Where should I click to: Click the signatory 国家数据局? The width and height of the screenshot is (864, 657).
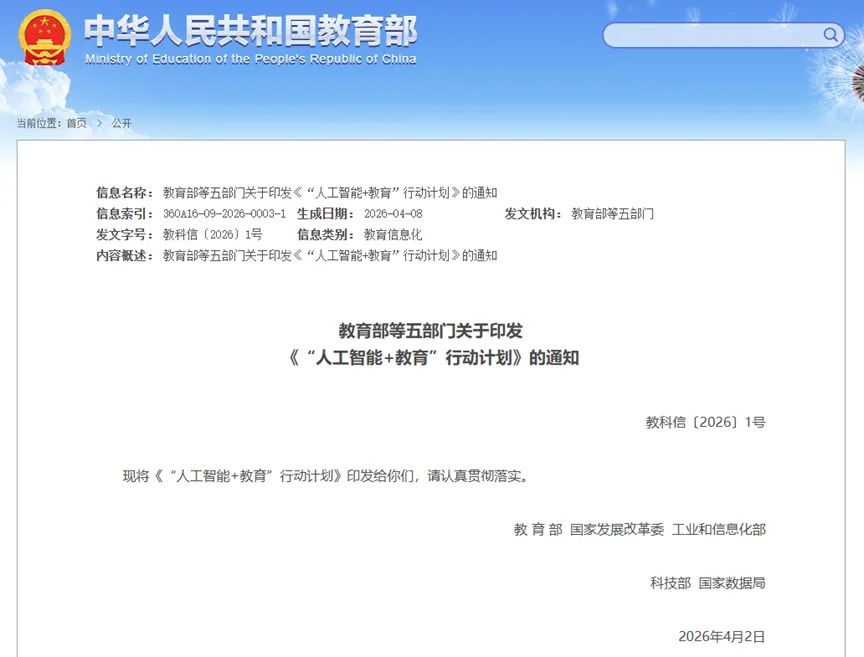(x=732, y=583)
